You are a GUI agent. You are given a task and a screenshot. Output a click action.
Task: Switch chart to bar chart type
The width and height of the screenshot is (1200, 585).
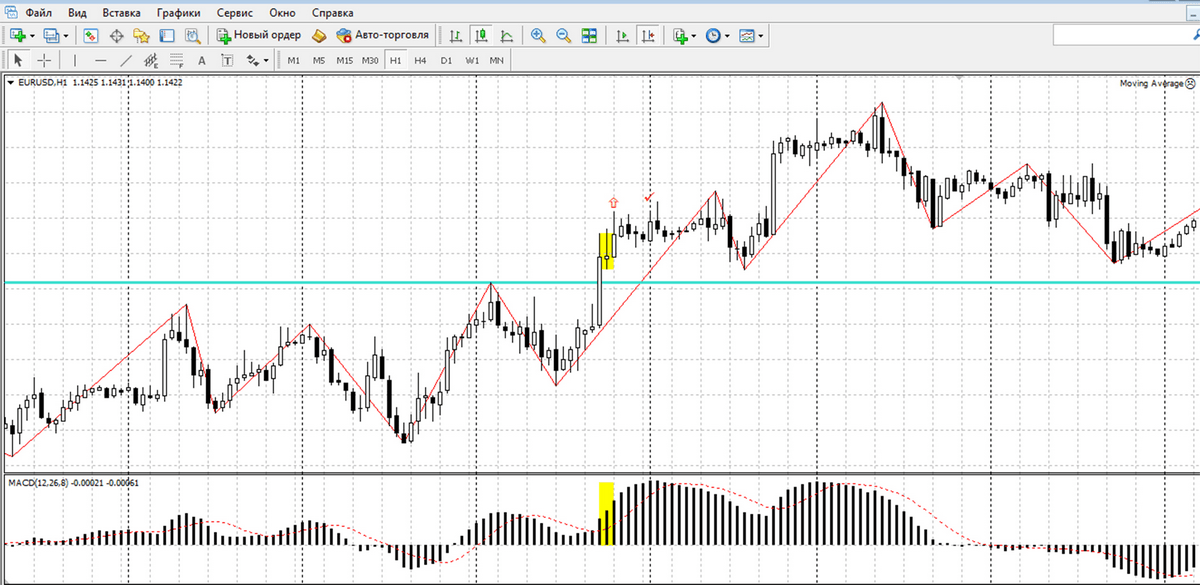point(456,35)
